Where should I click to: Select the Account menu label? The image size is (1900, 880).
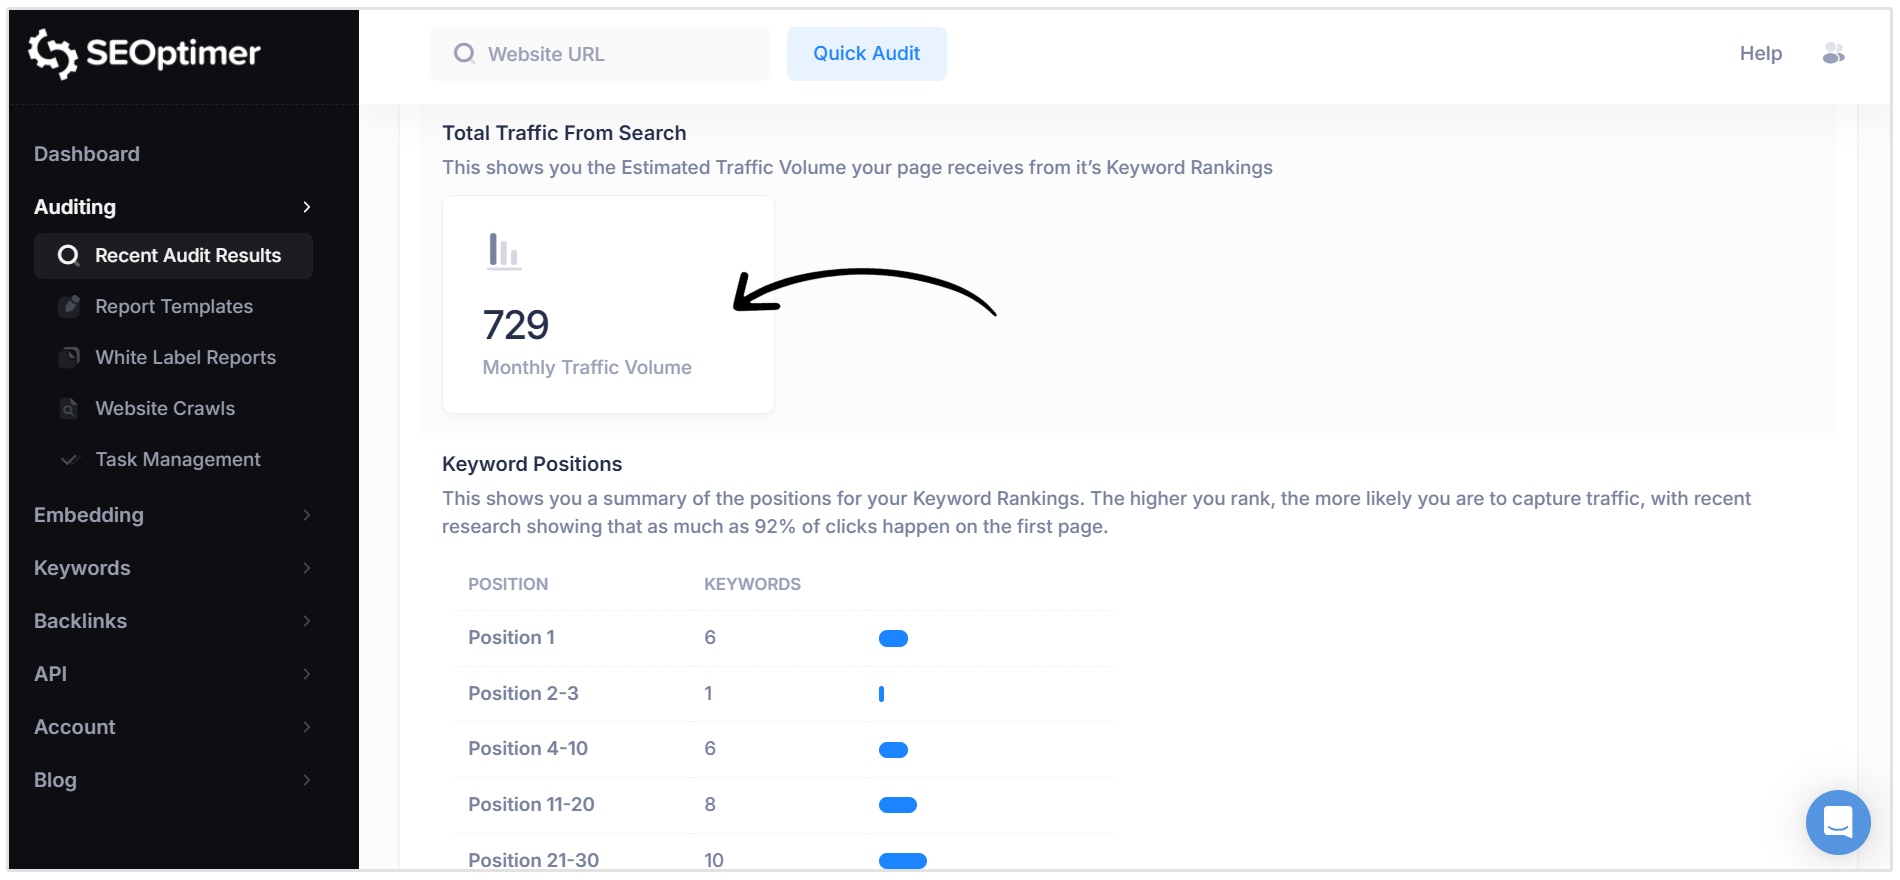[x=75, y=727]
